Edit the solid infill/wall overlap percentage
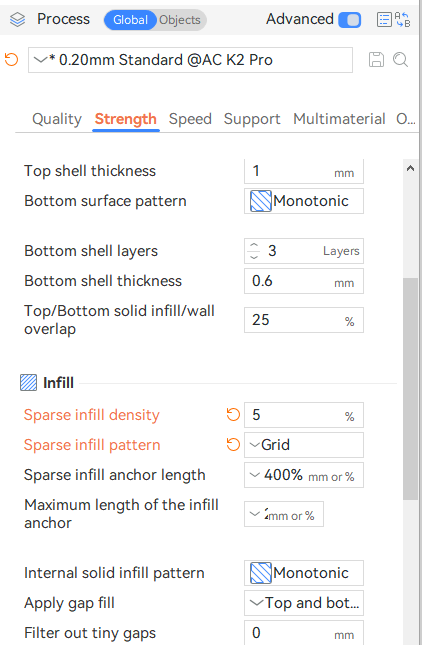422x645 pixels. pos(304,320)
